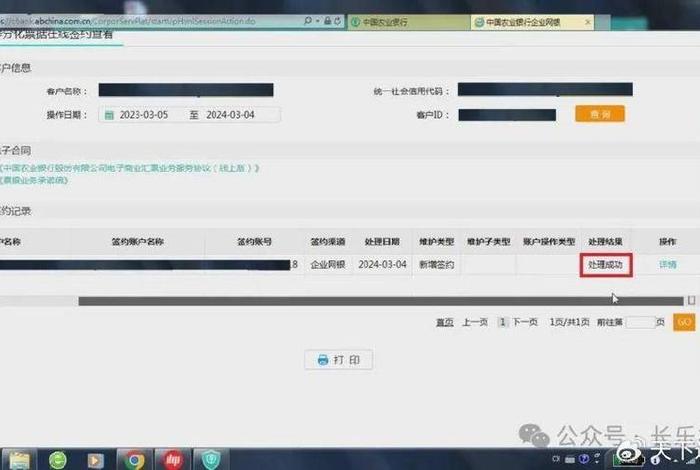The width and height of the screenshot is (700, 470).
Task: Click the 维护类型 column header
Action: point(436,242)
